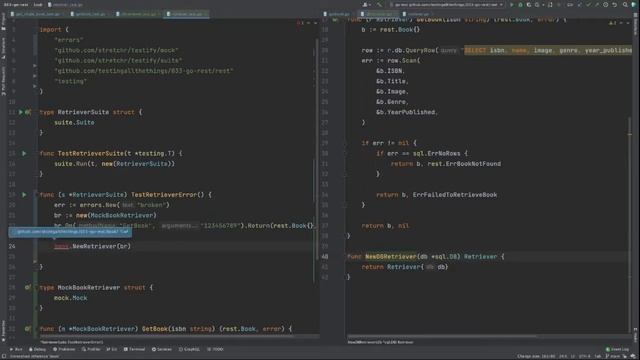
Task: Open Search Everywhere magnifier icon
Action: click(625, 4)
